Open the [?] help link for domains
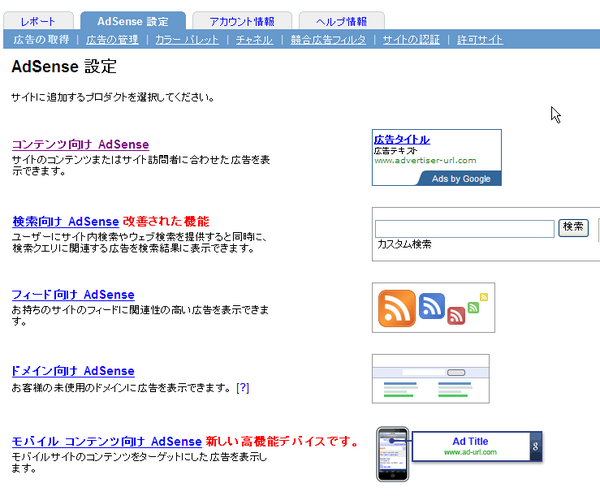600x496 pixels. 243,388
